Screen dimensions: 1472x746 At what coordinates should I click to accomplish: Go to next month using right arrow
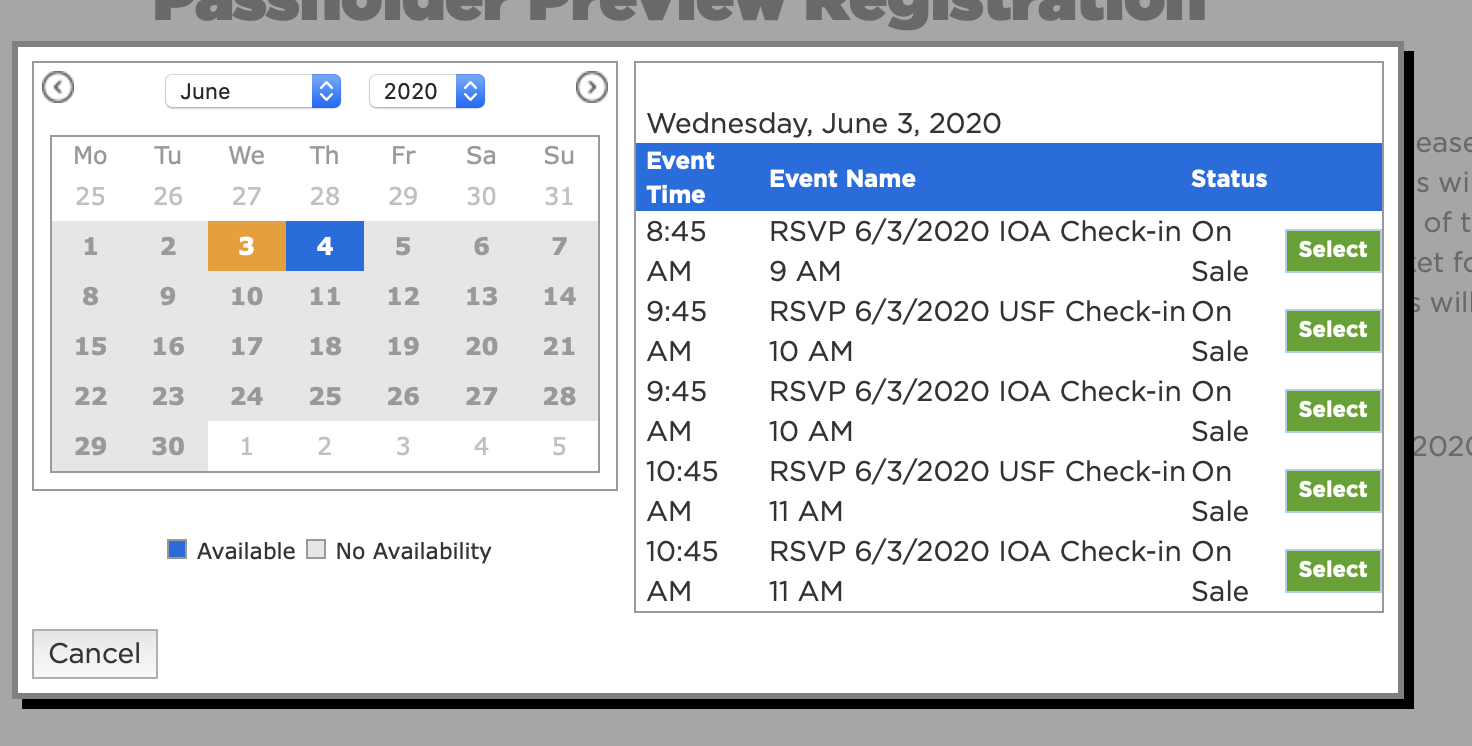point(592,88)
